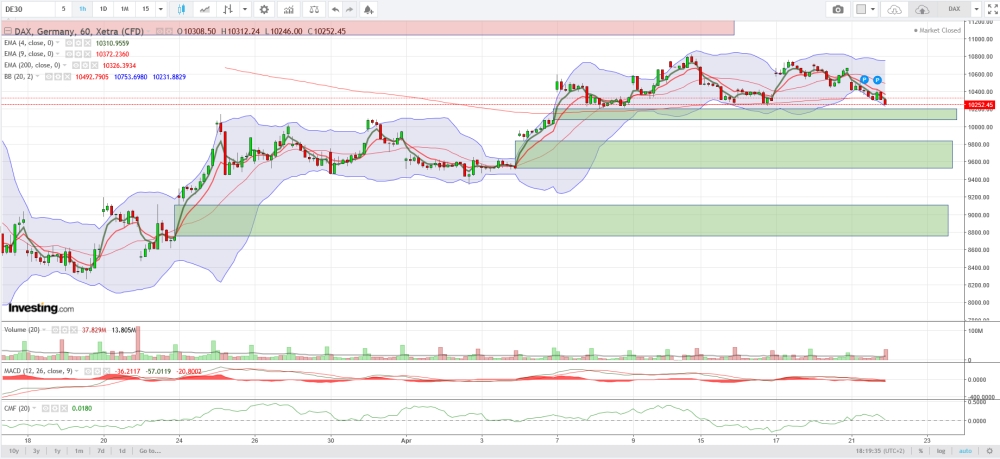Image resolution: width=1000 pixels, height=459 pixels.
Task: Toggle fullscreen mode icon
Action: 992,9
